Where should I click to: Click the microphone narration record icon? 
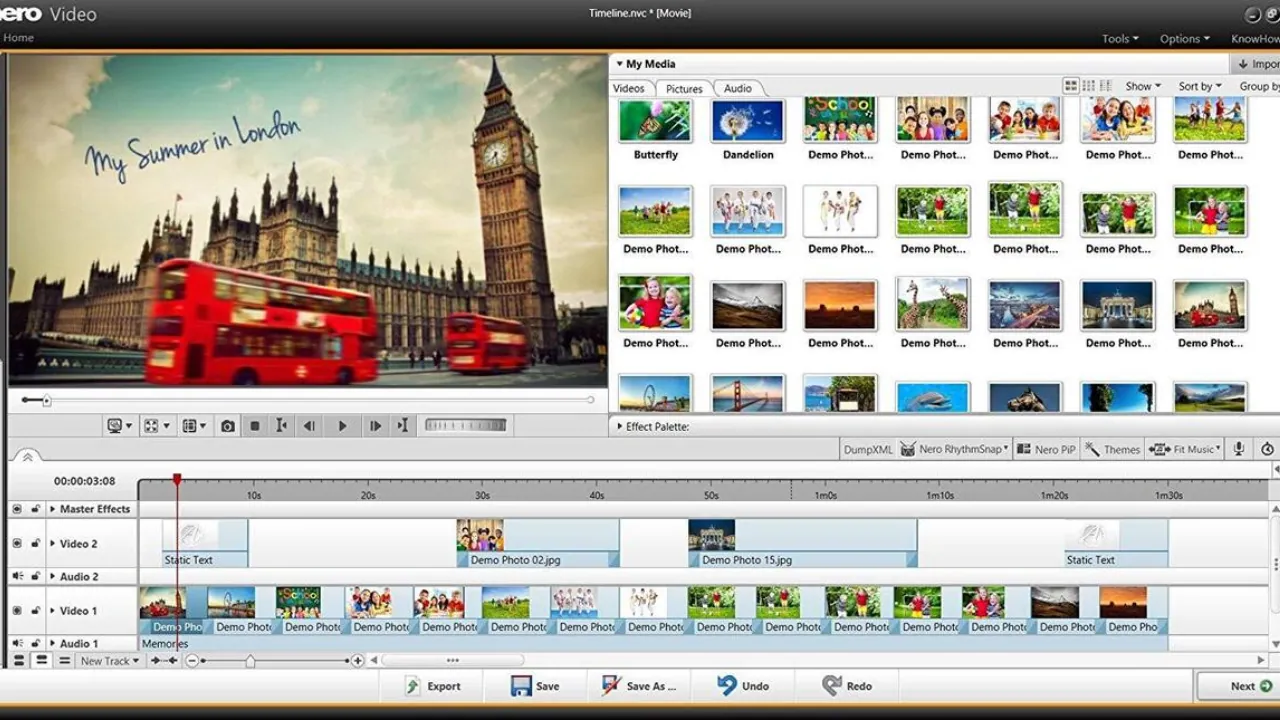(x=1239, y=450)
